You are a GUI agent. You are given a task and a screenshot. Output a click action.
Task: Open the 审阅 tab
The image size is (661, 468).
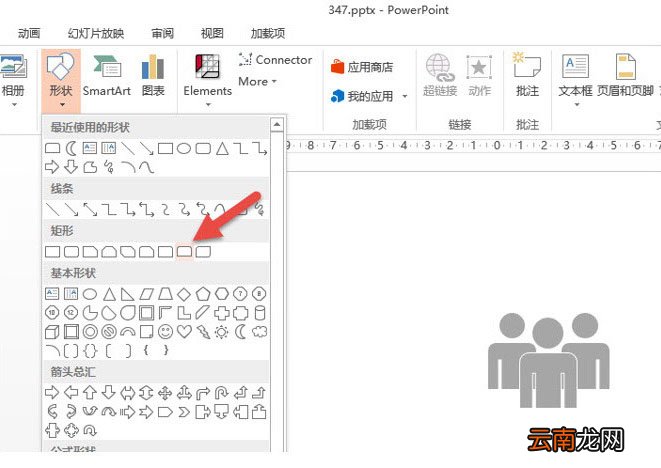[162, 33]
